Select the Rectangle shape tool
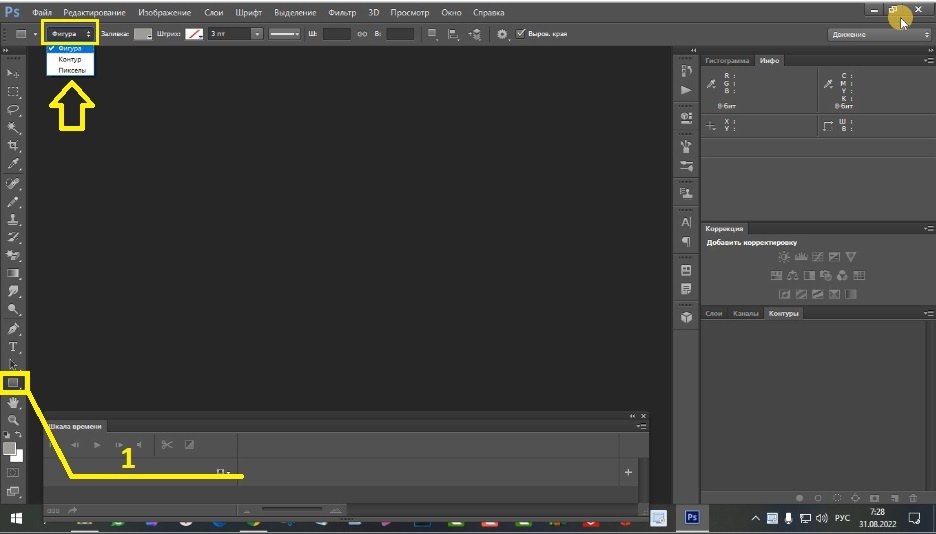This screenshot has height=534, width=936. (13, 383)
